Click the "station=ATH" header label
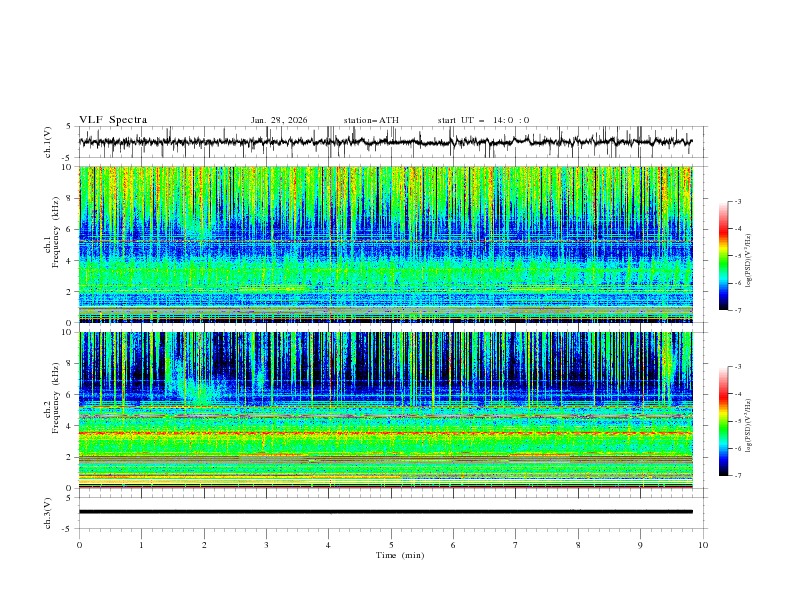 pyautogui.click(x=371, y=120)
